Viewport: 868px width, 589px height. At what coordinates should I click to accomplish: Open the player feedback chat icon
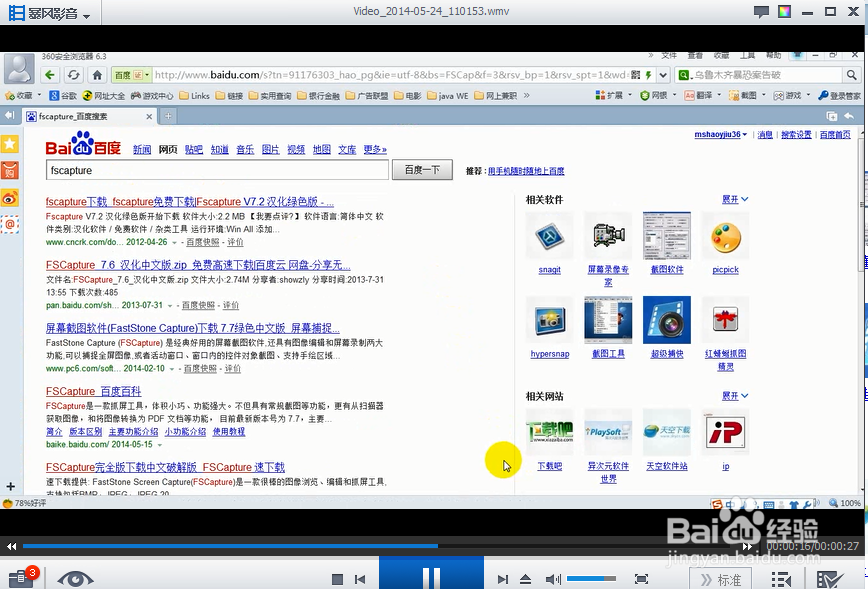coord(761,12)
